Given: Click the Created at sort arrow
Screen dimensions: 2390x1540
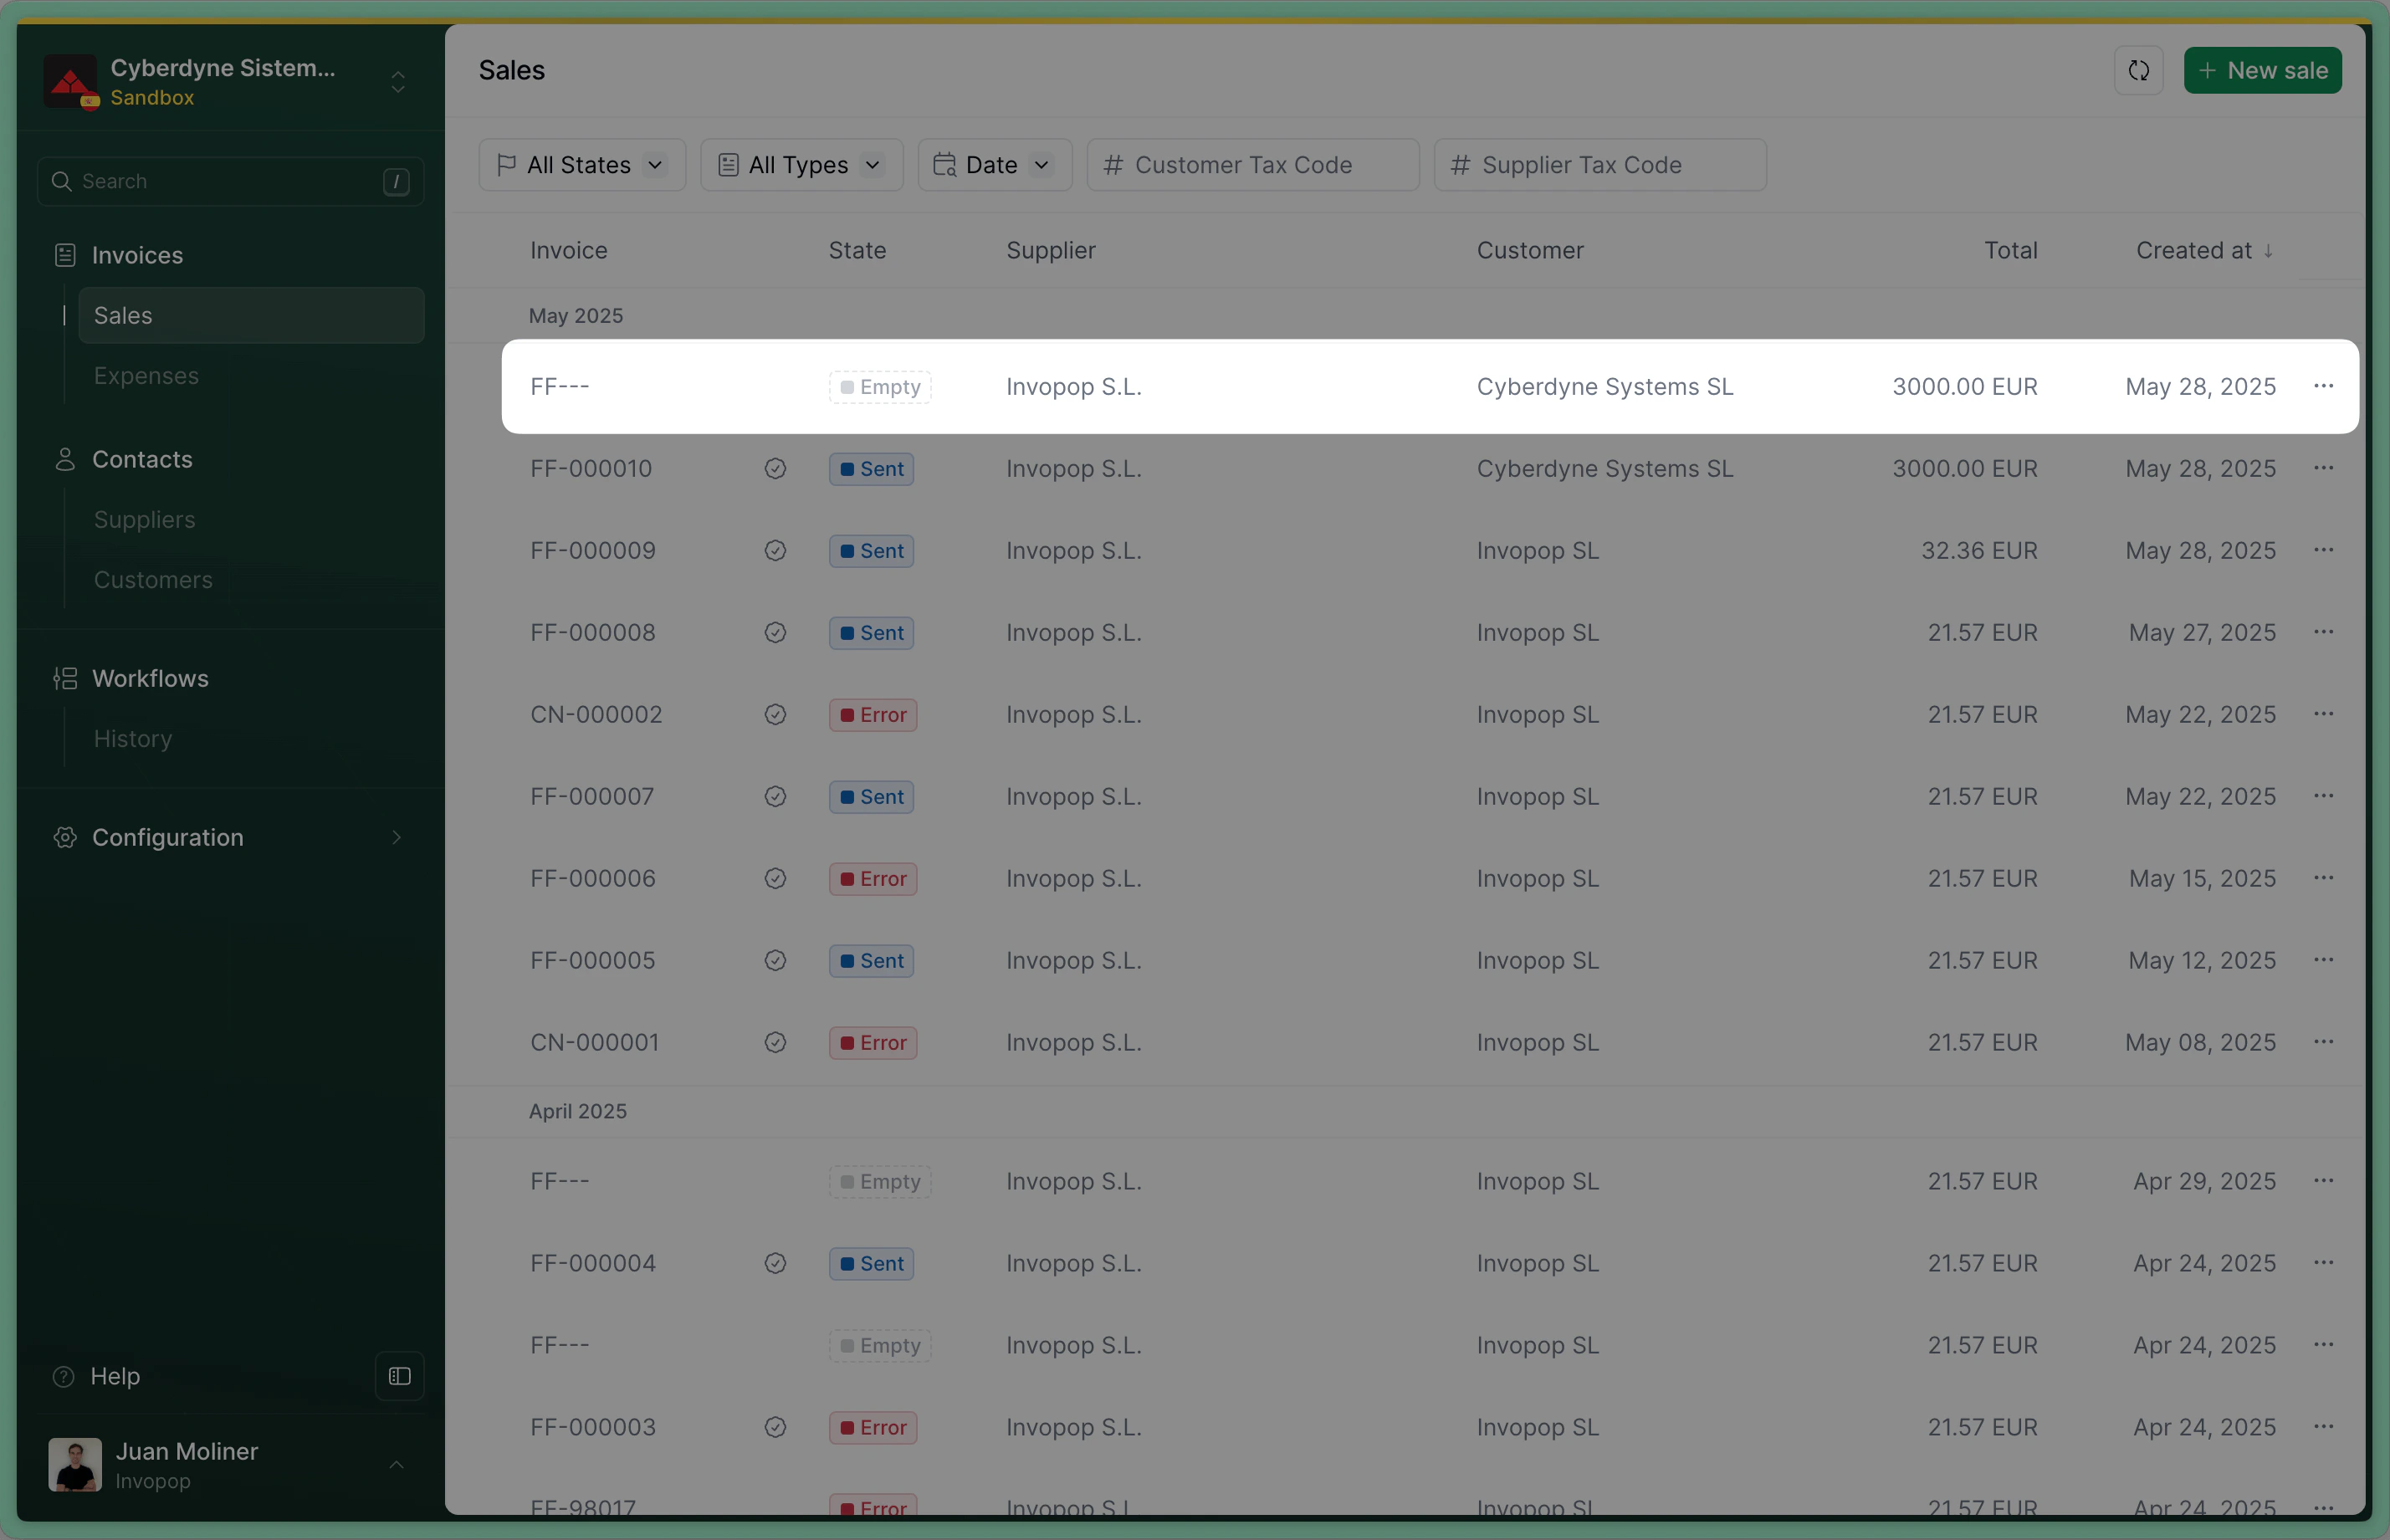Looking at the screenshot, I should pos(2268,251).
